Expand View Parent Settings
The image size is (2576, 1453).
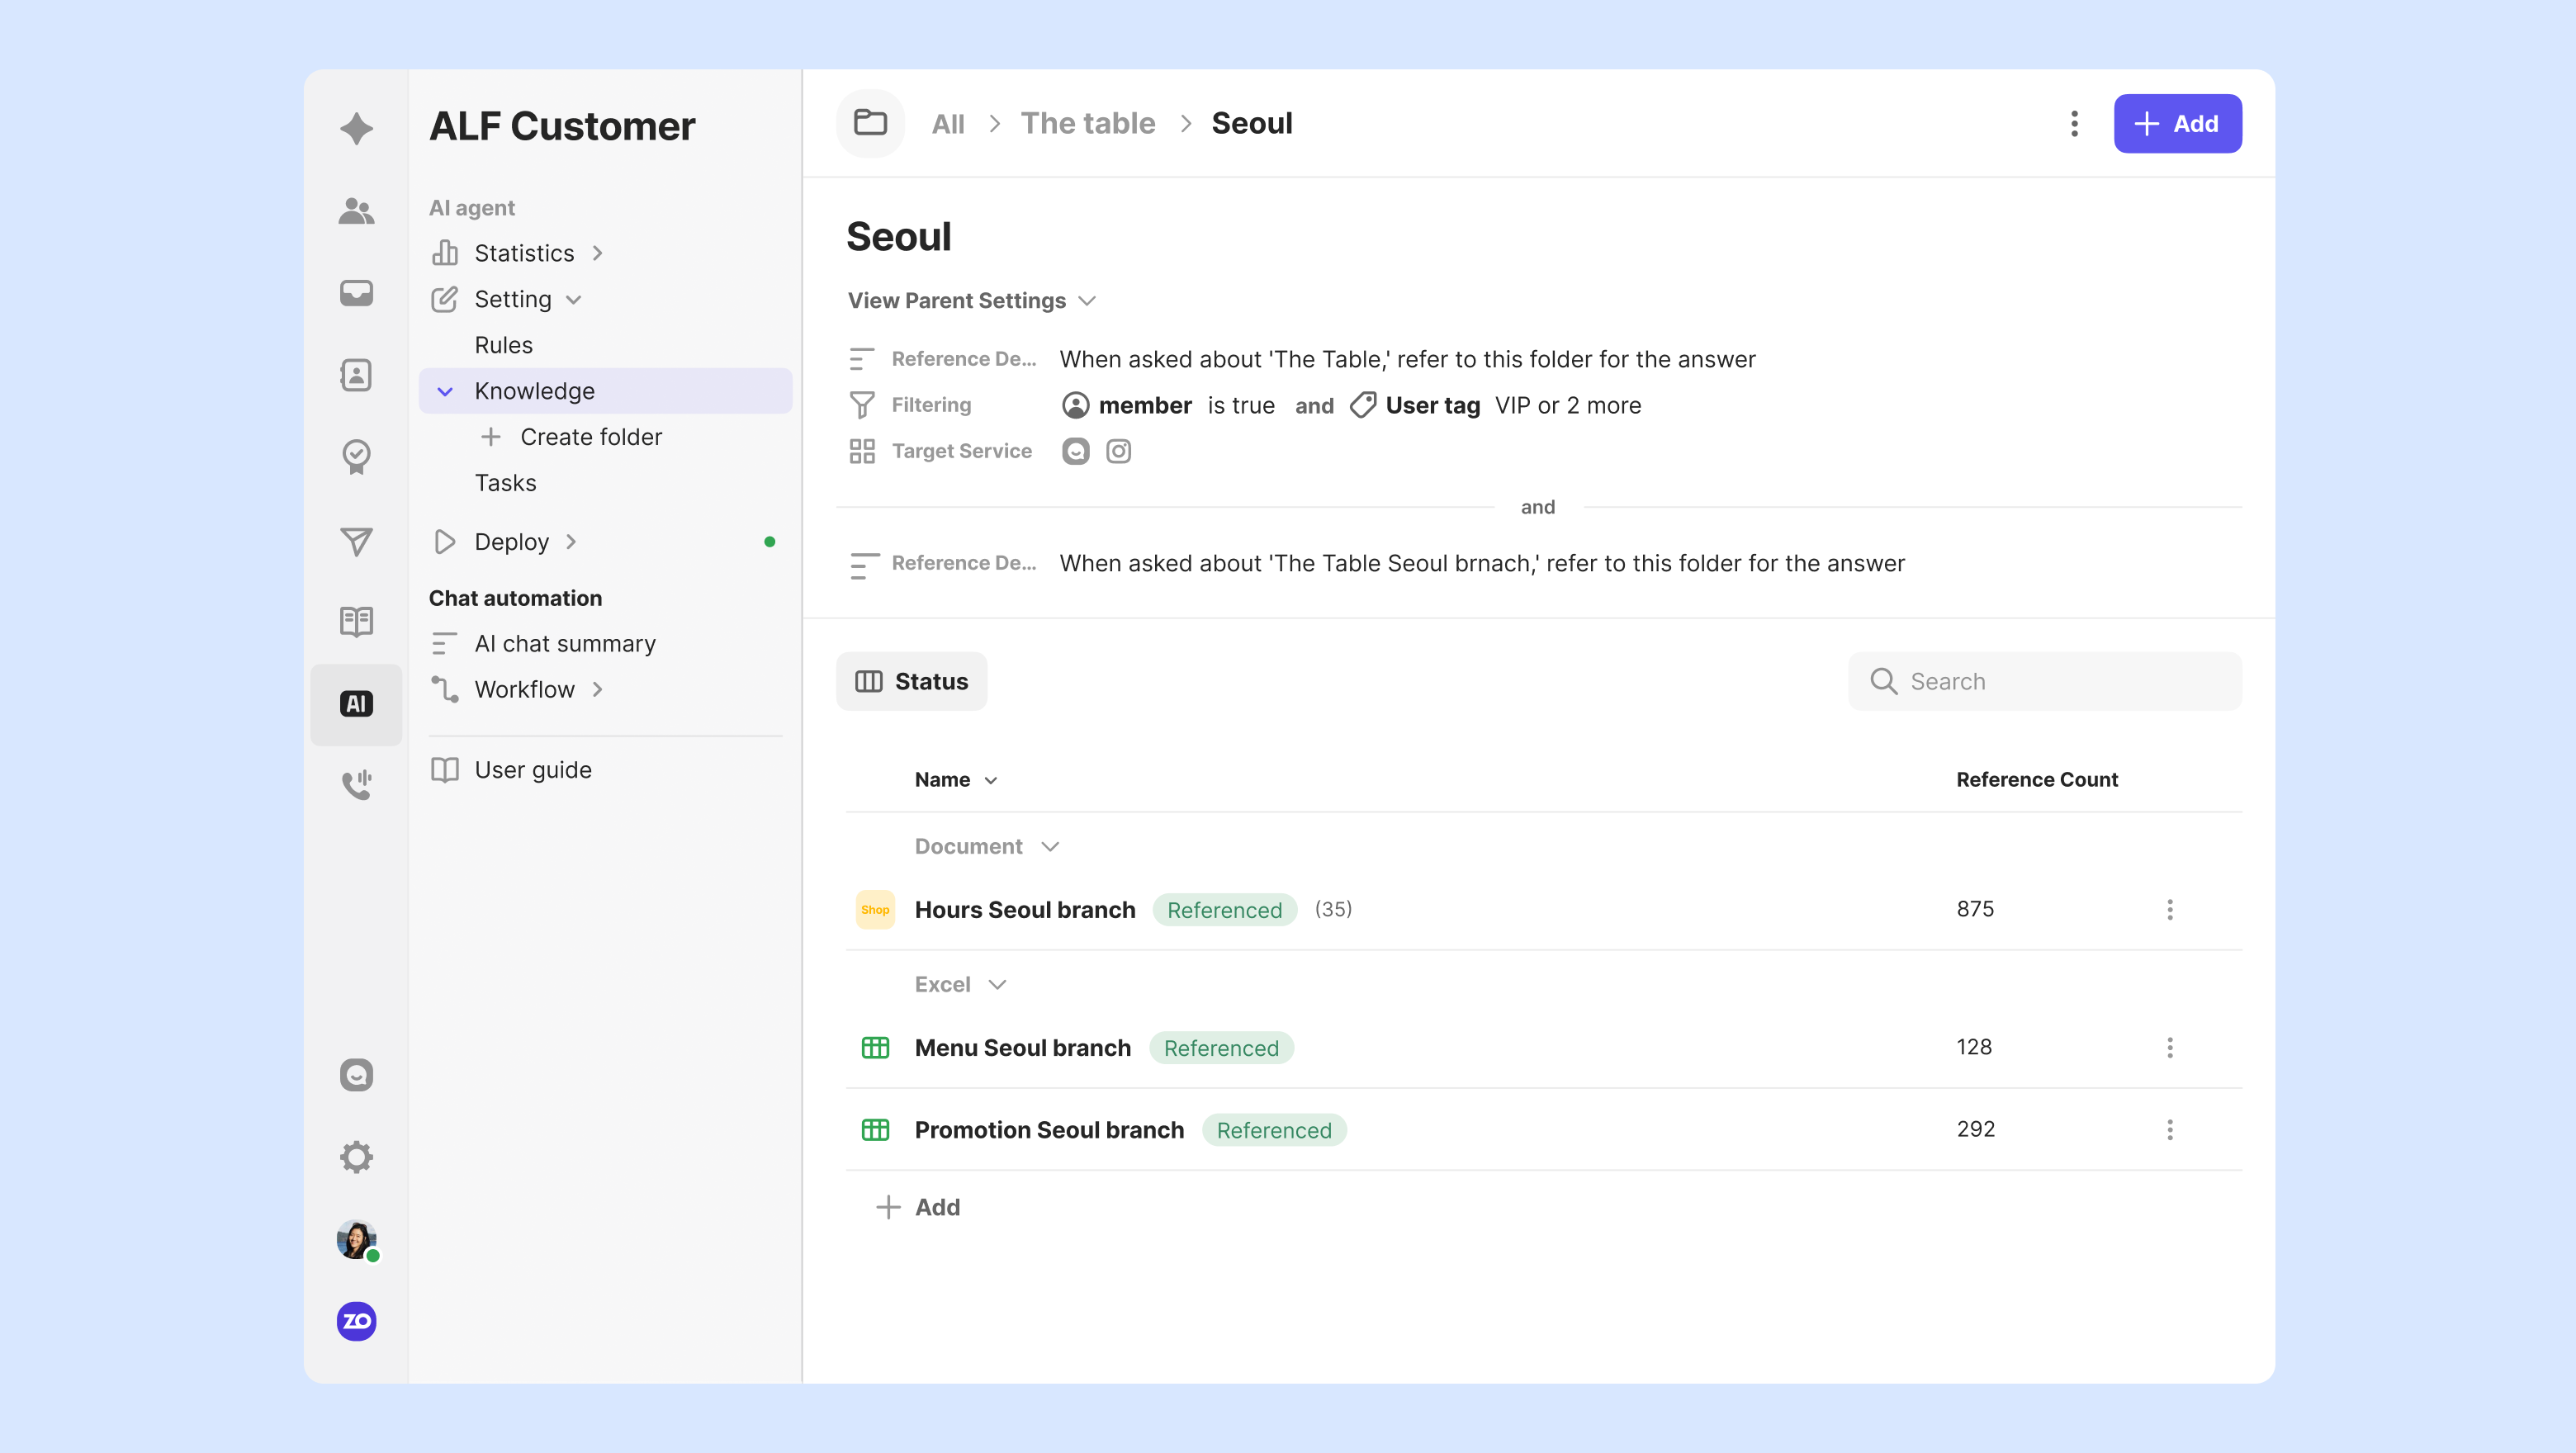point(971,300)
